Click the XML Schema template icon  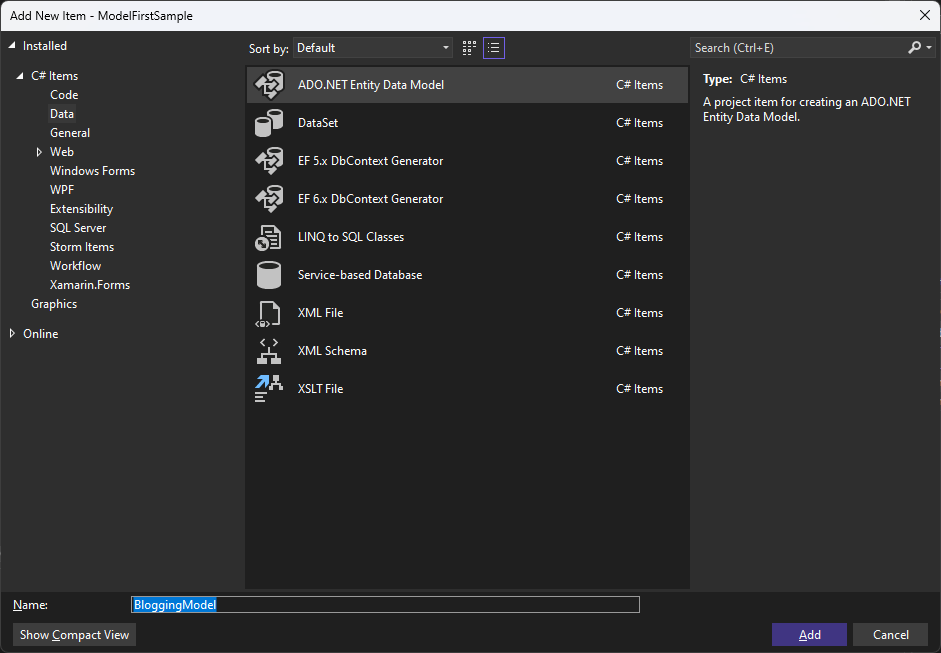click(x=269, y=351)
